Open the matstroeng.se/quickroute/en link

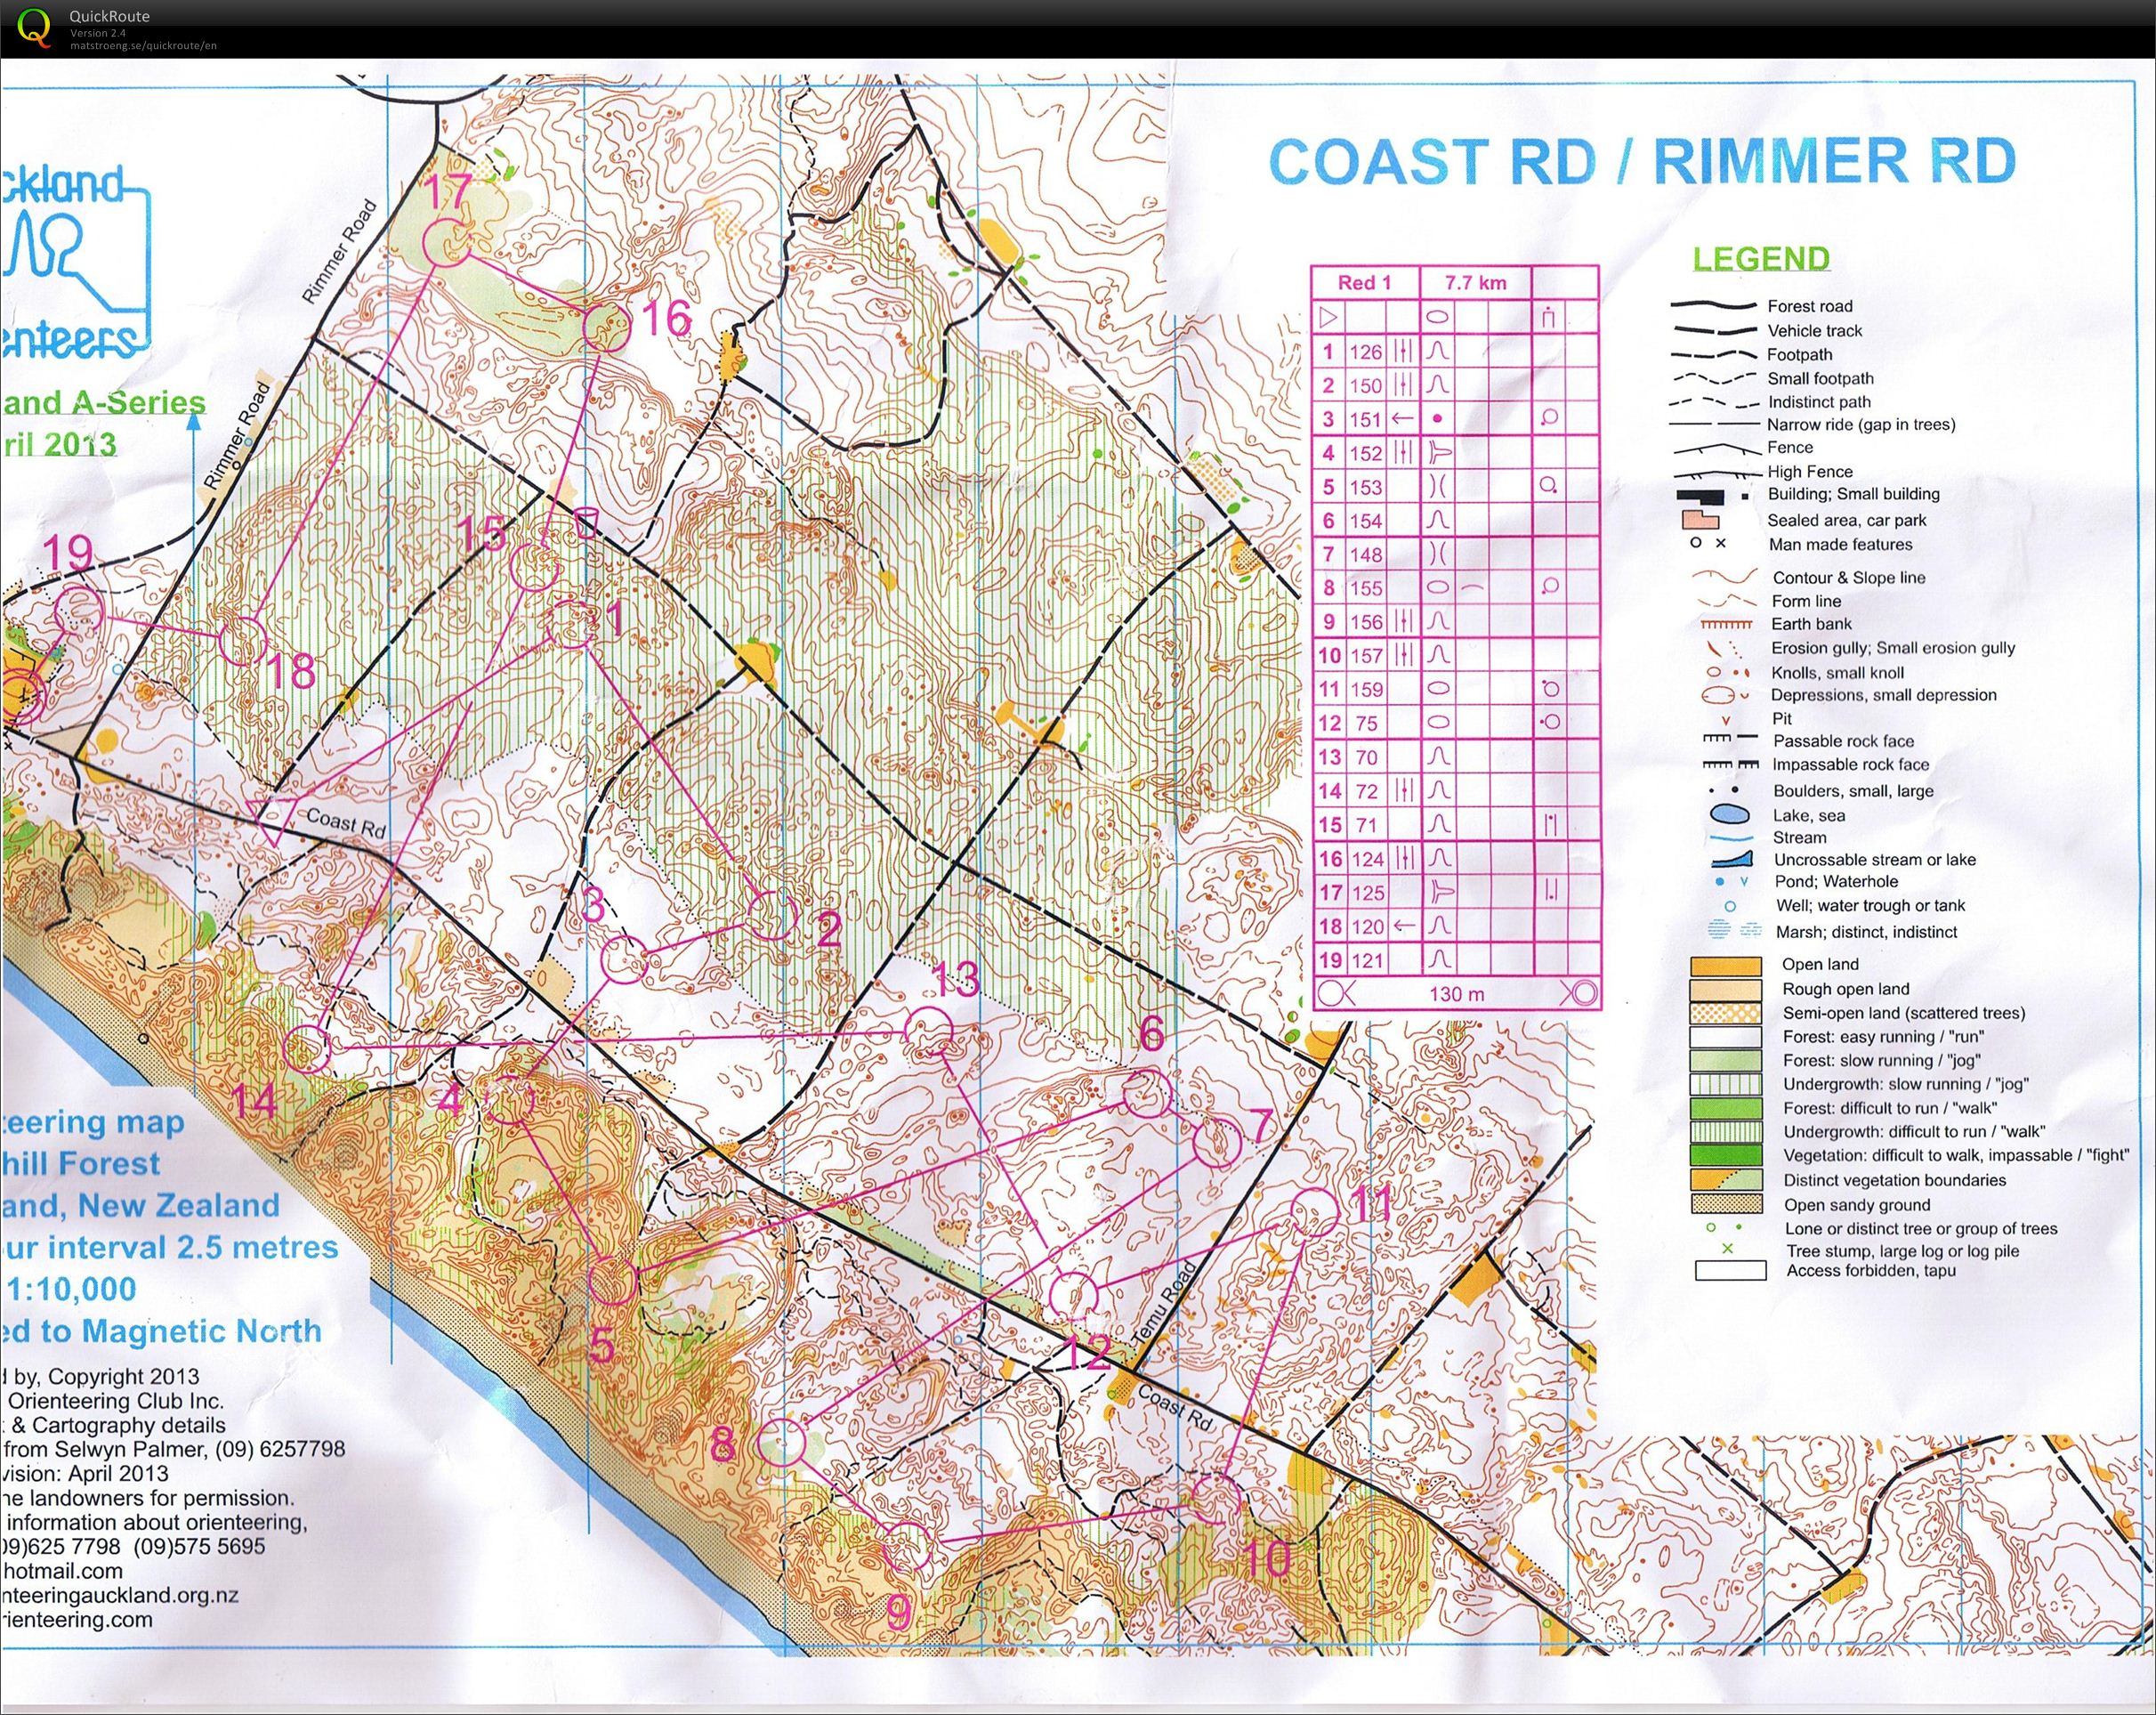[x=143, y=45]
